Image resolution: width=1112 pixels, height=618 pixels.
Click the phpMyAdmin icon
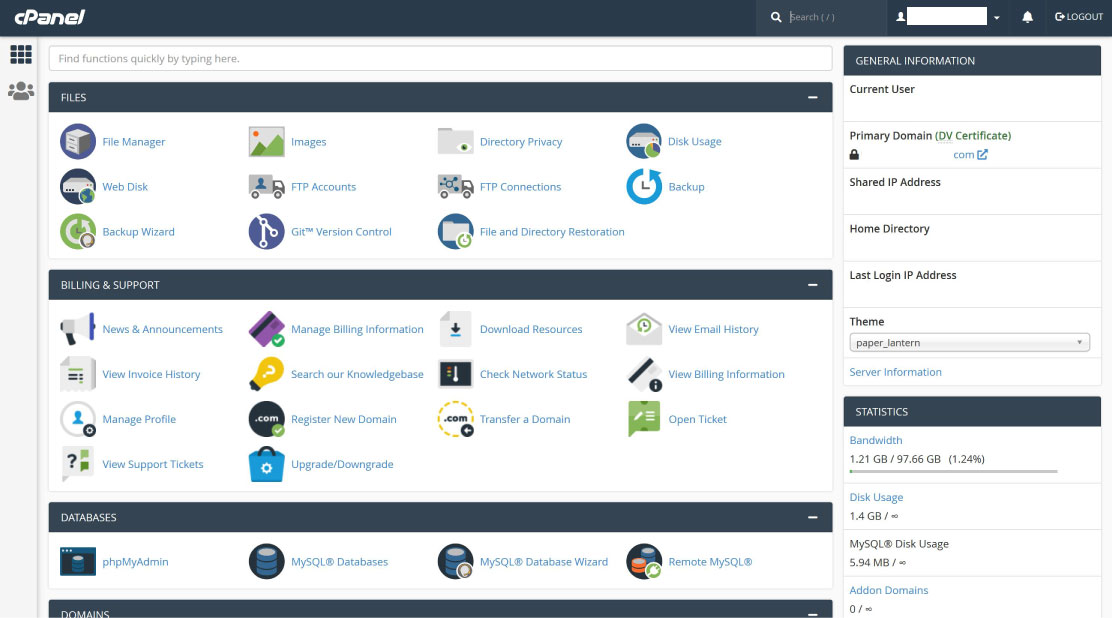click(x=78, y=562)
